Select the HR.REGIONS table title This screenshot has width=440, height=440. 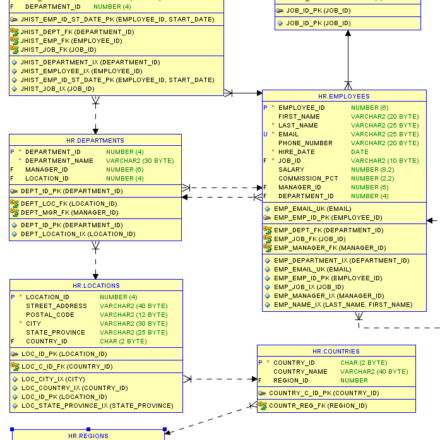pyautogui.click(x=88, y=436)
